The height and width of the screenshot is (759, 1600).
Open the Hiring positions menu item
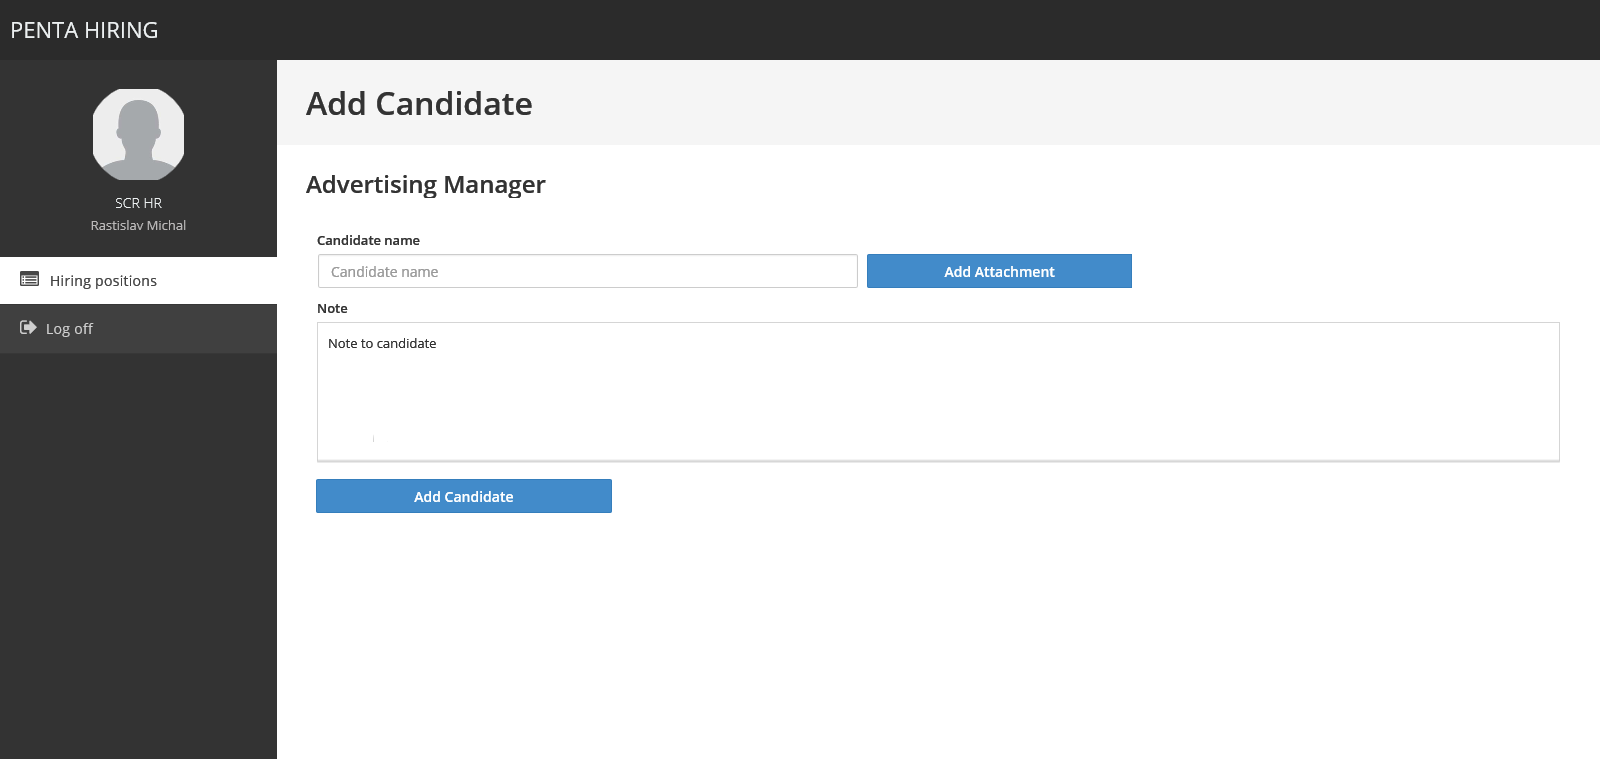[103, 281]
